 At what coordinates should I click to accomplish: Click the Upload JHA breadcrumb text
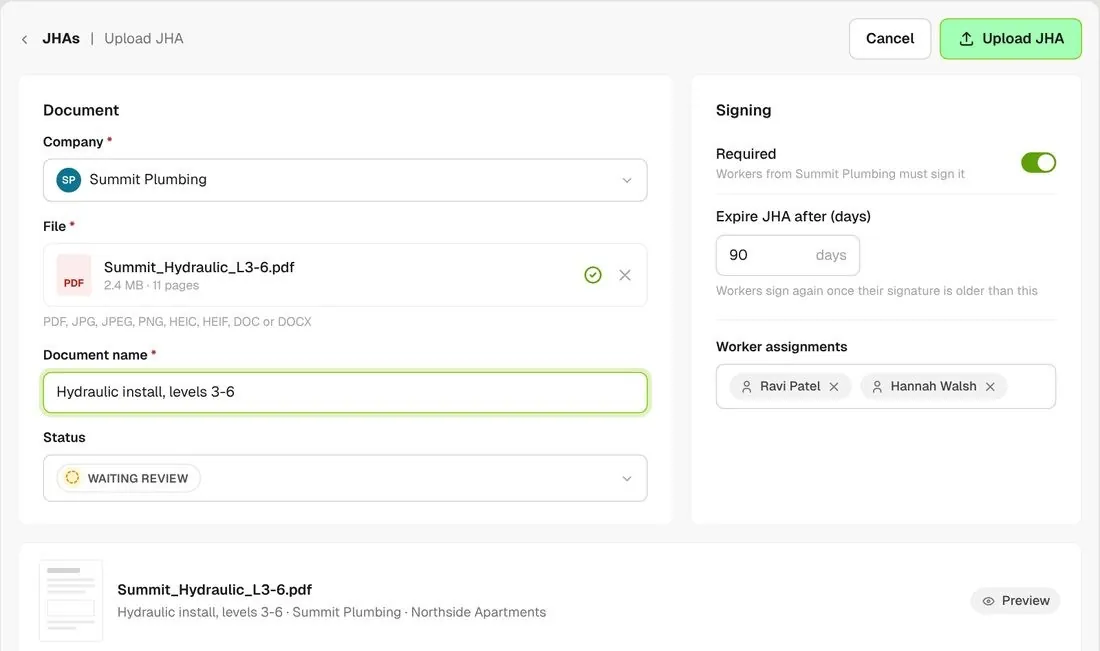point(144,39)
